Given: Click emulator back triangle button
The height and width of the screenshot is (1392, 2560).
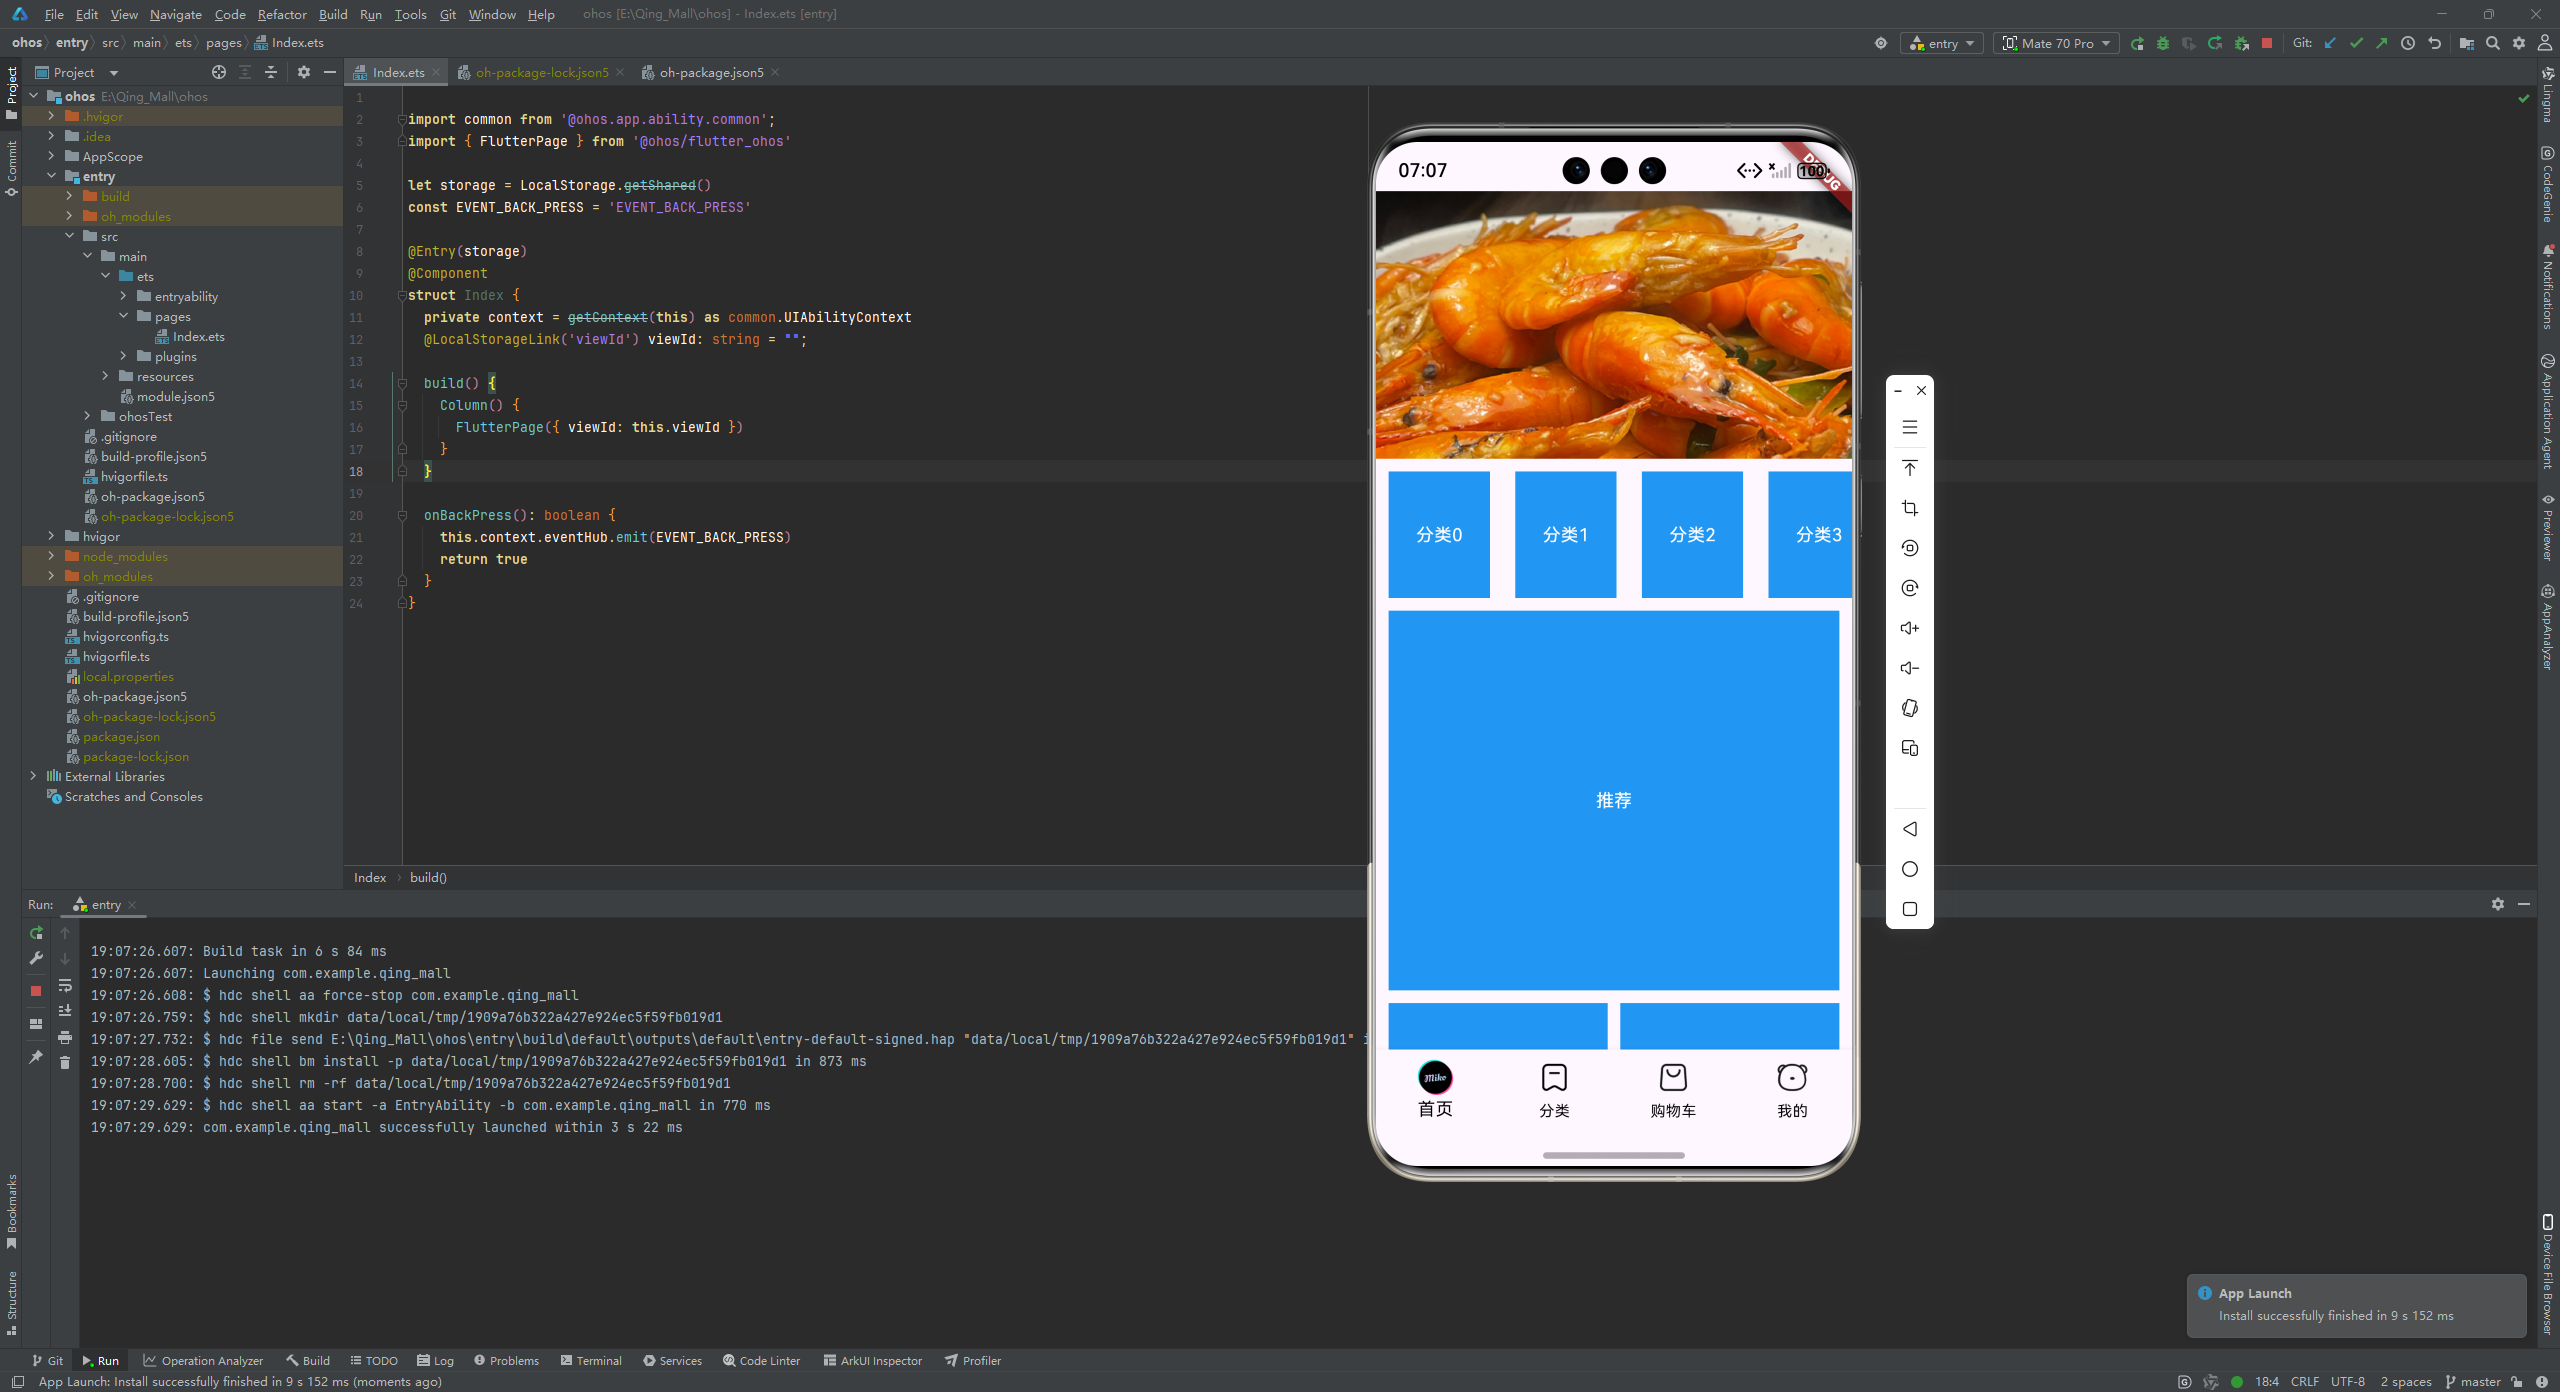Looking at the screenshot, I should 1909,829.
